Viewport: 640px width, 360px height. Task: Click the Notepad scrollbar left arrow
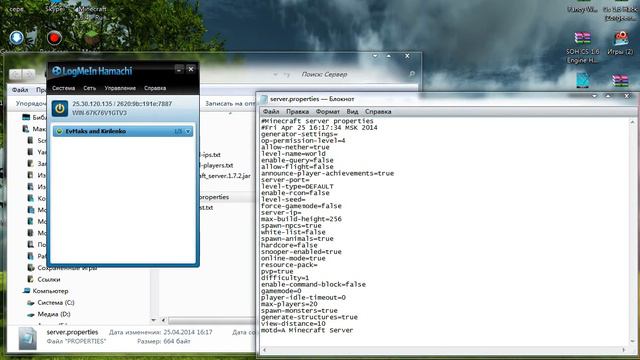click(x=264, y=350)
